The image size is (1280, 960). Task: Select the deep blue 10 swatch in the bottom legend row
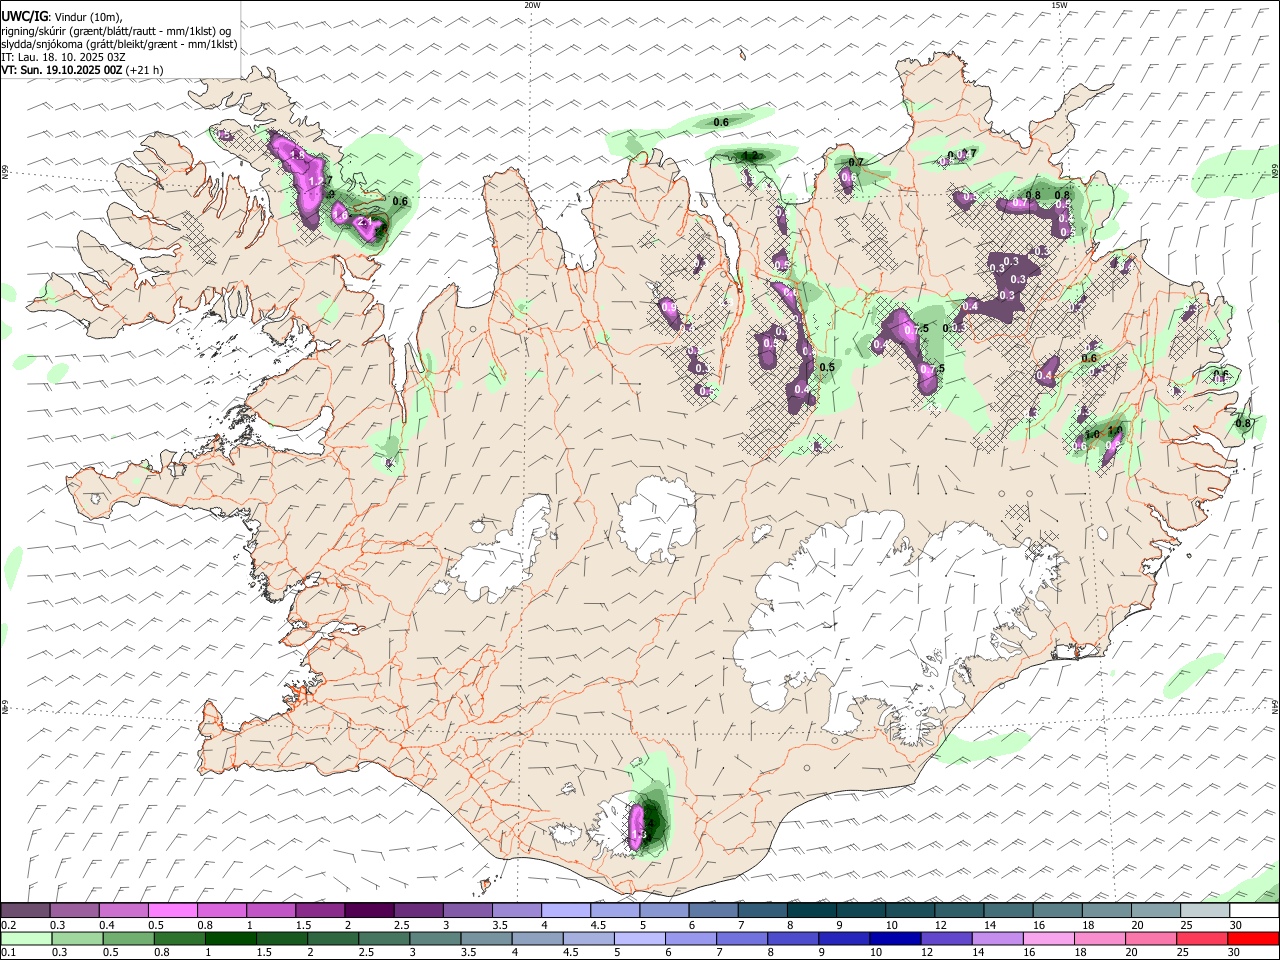(x=895, y=938)
